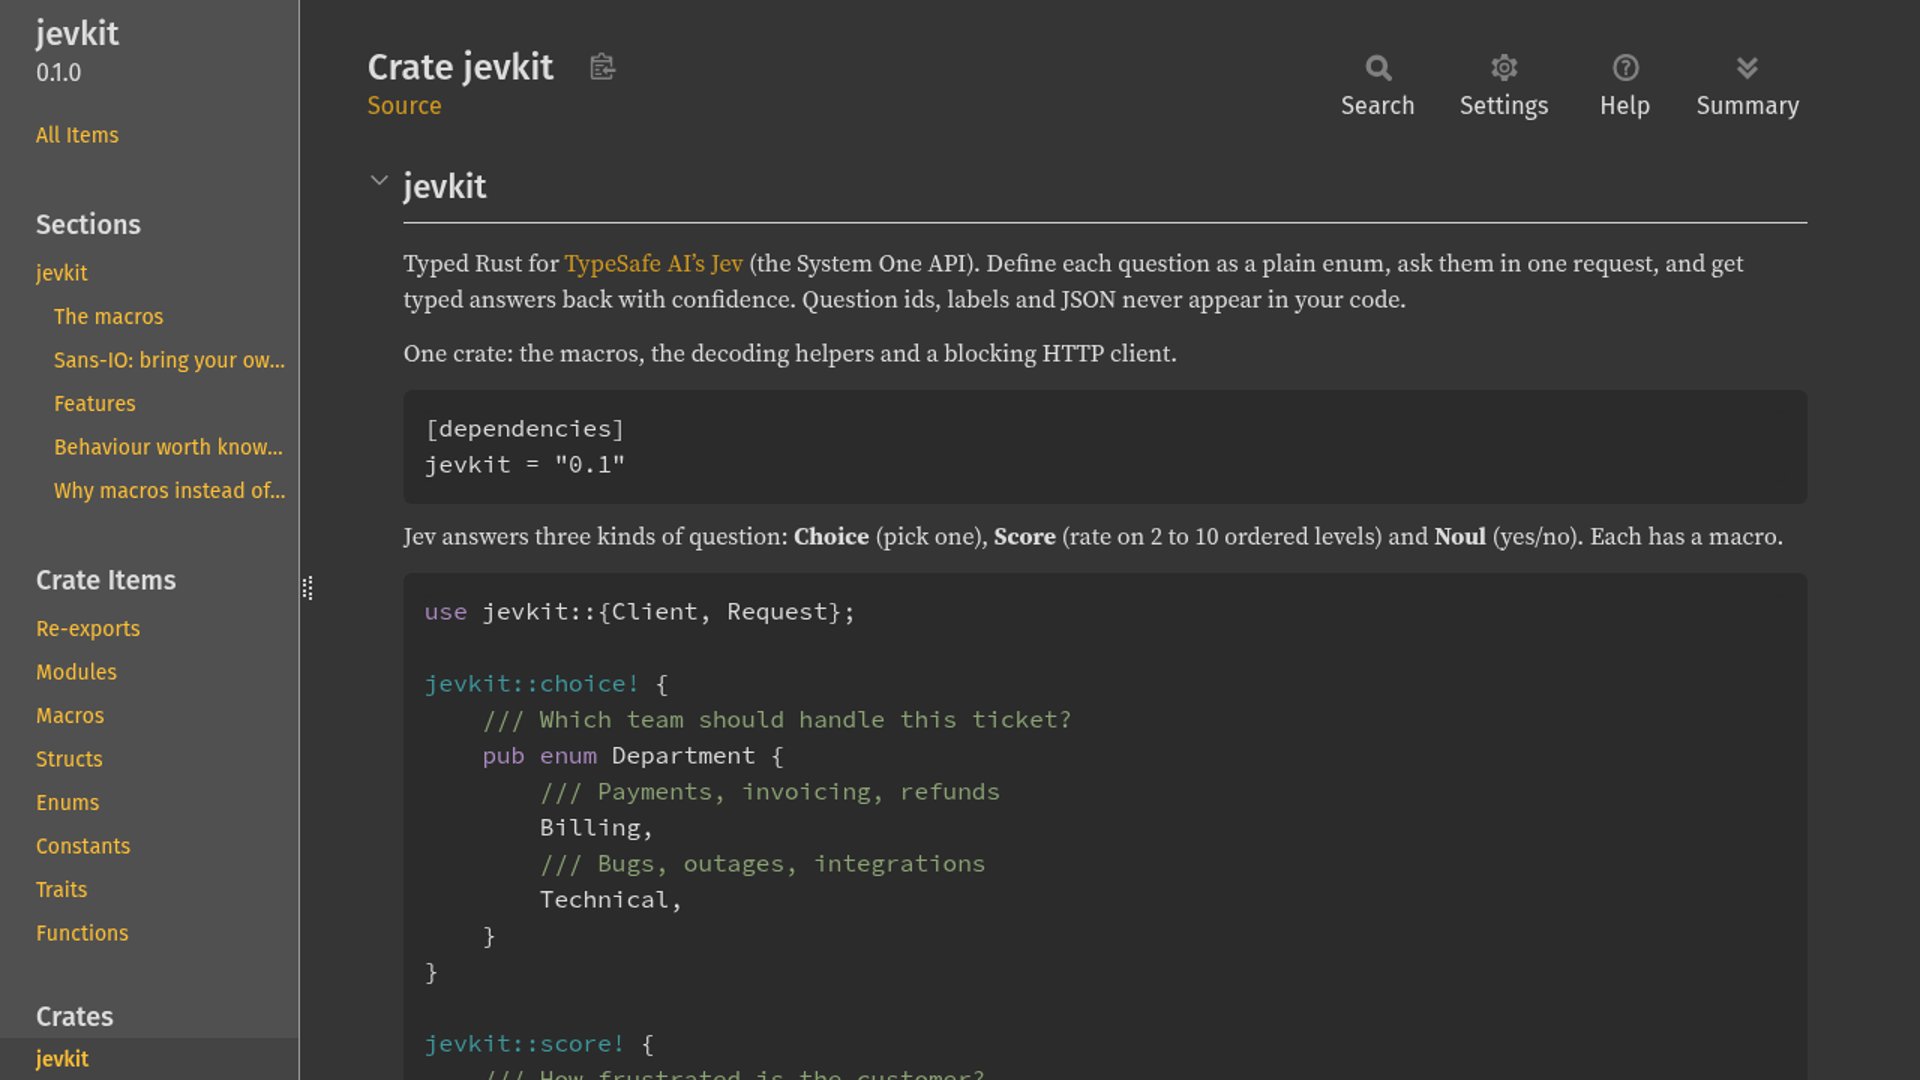Click the 'Billing,' variant text
This screenshot has height=1080, width=1920.
pyautogui.click(x=596, y=828)
